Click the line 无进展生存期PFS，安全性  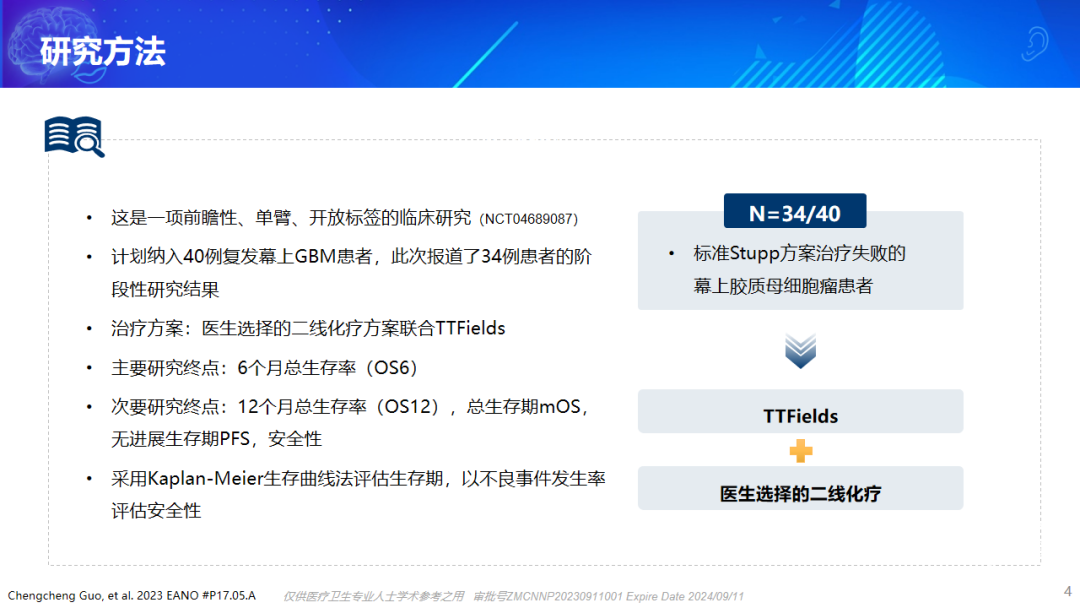tap(216, 439)
